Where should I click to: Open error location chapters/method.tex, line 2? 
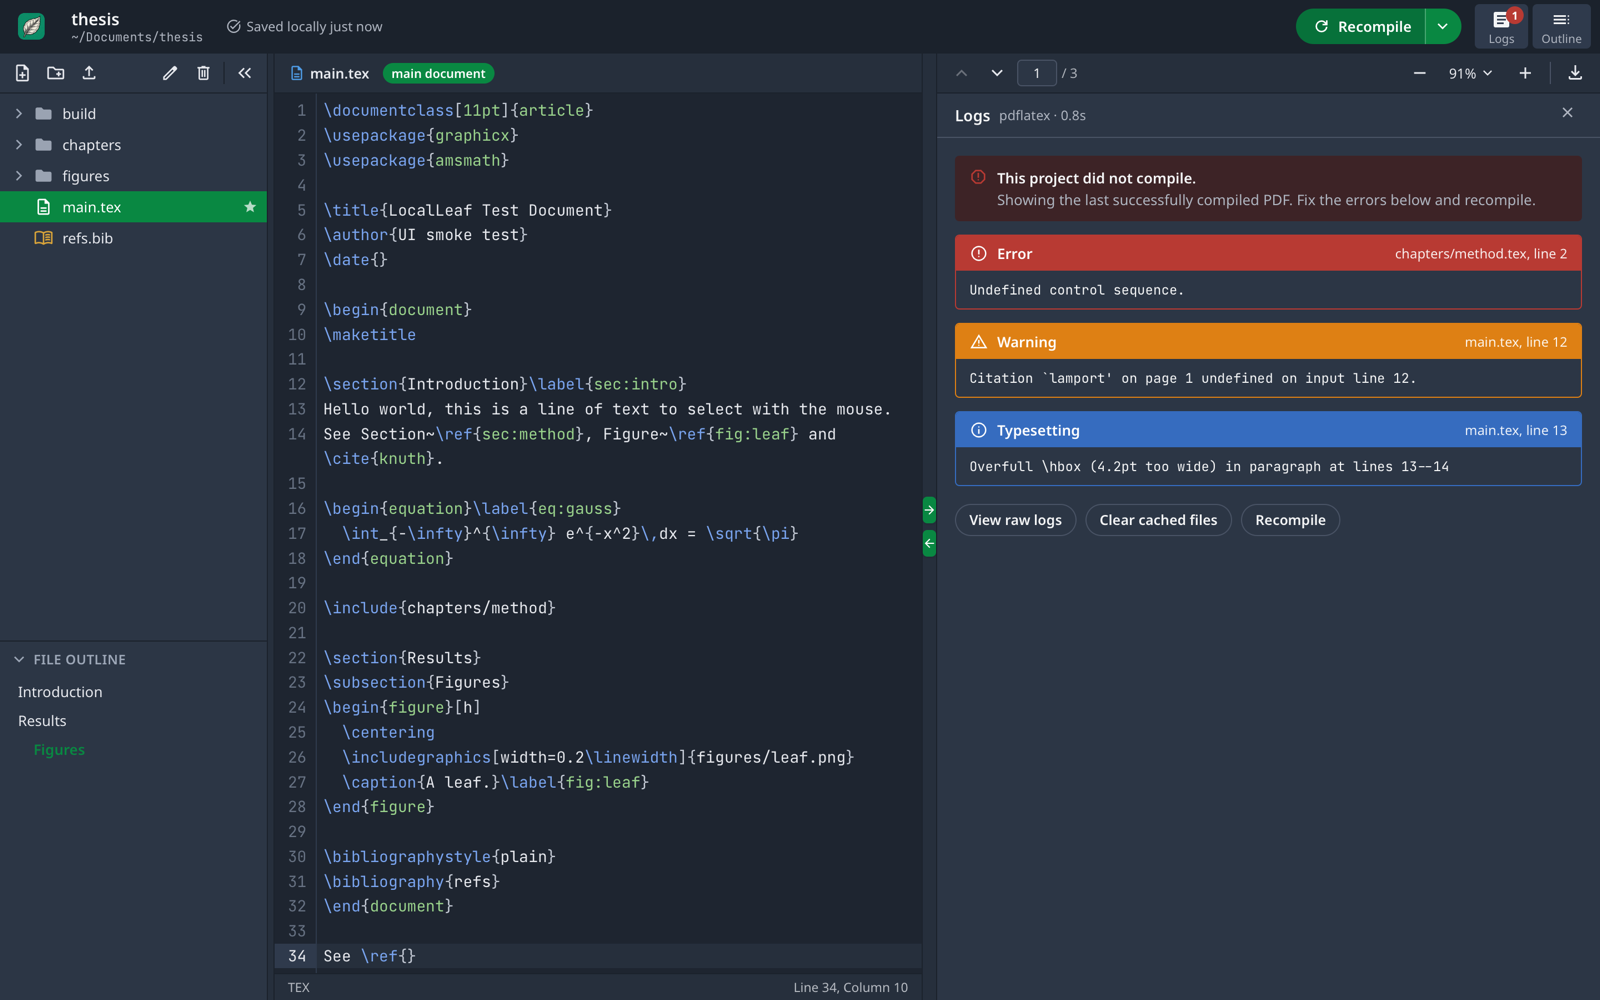pyautogui.click(x=1481, y=254)
